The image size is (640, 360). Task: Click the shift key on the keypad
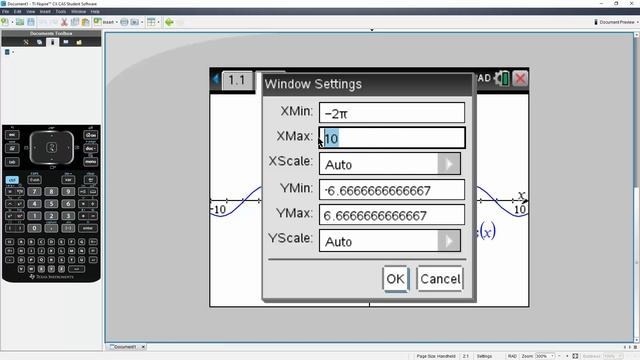coord(35,180)
